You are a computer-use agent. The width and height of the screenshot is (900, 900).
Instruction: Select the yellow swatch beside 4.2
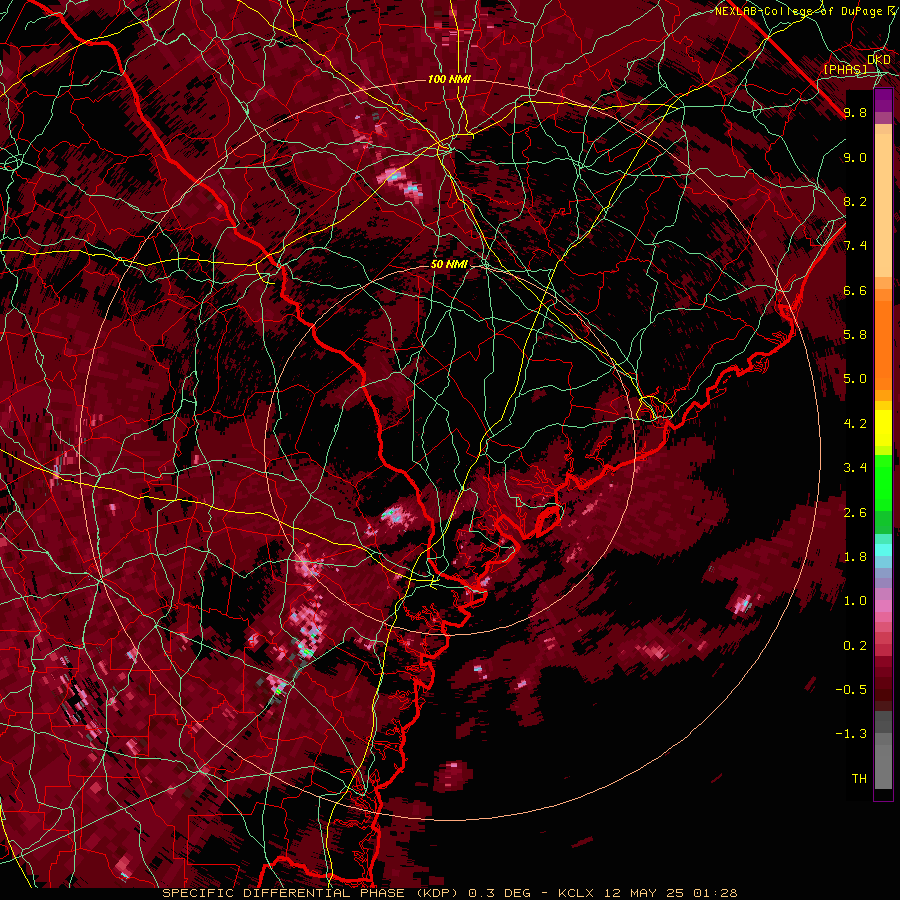883,428
